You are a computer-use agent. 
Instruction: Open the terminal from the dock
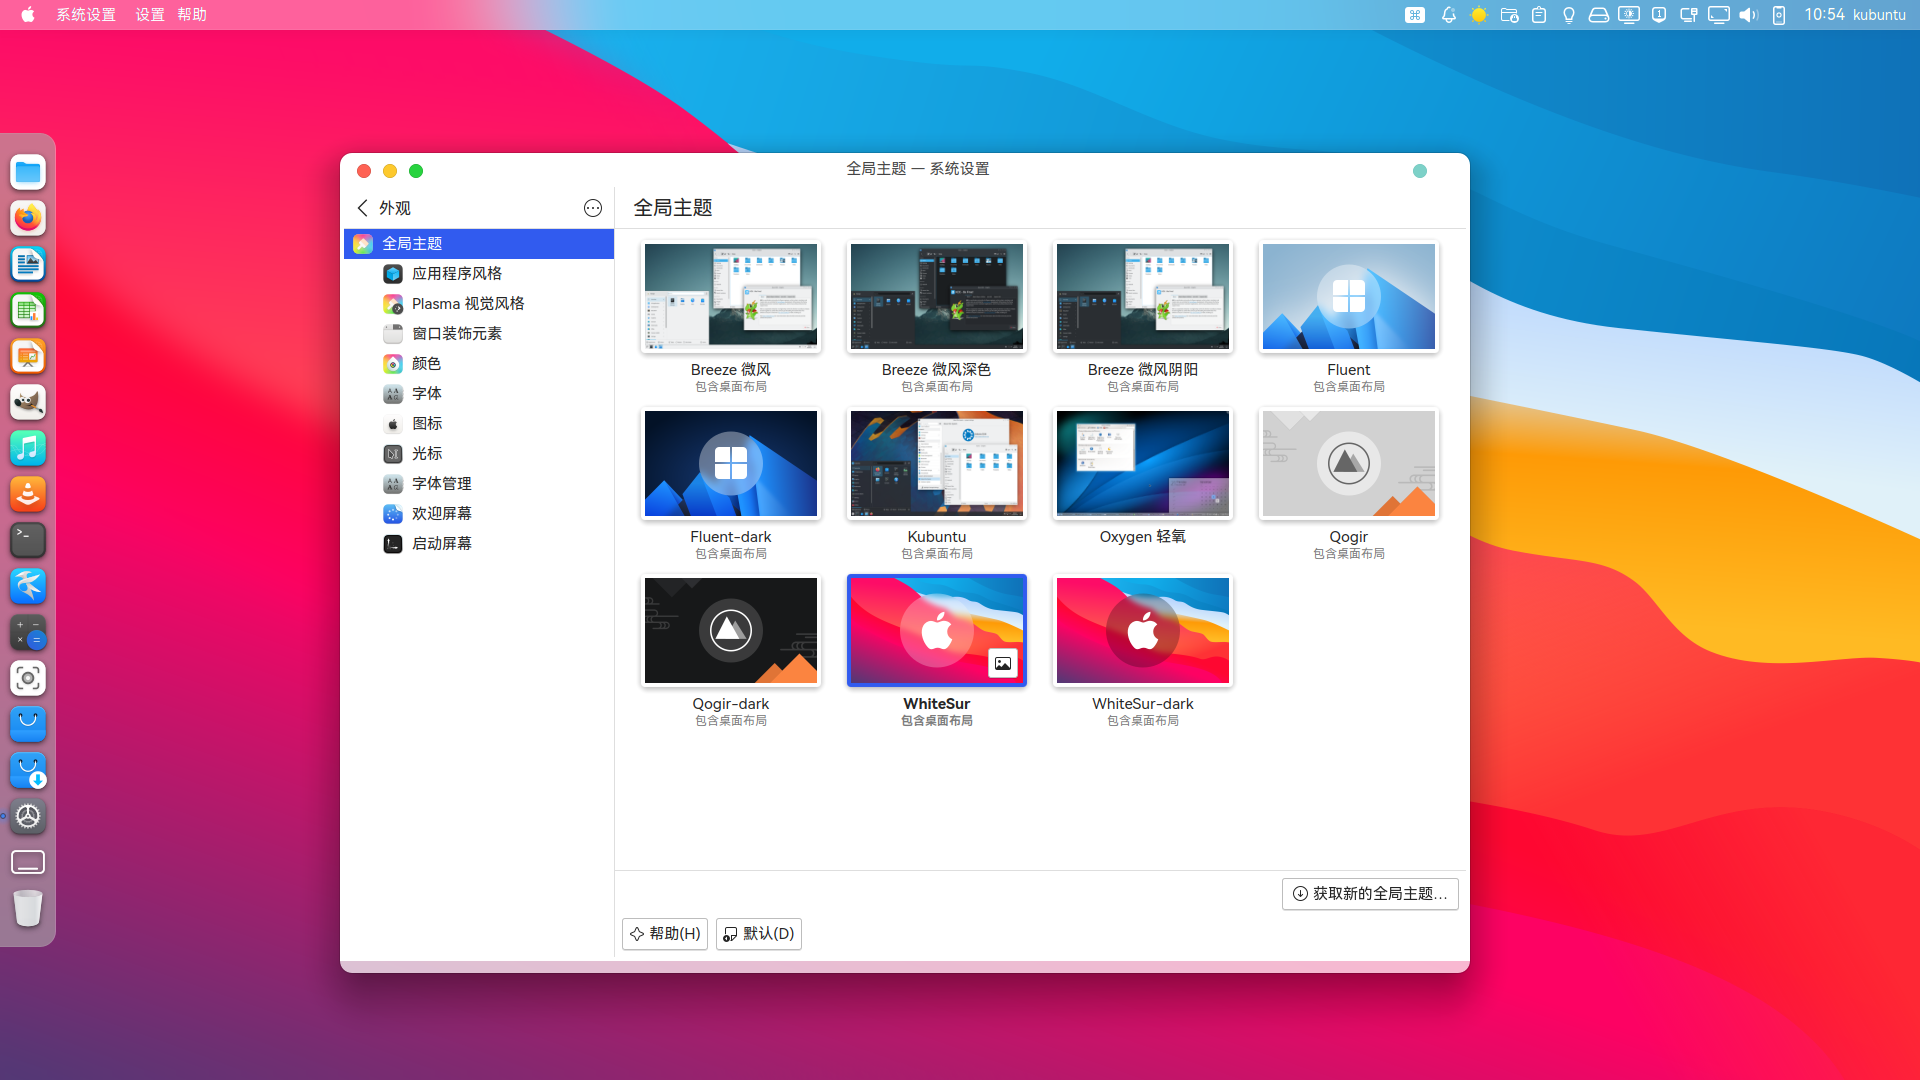(28, 540)
